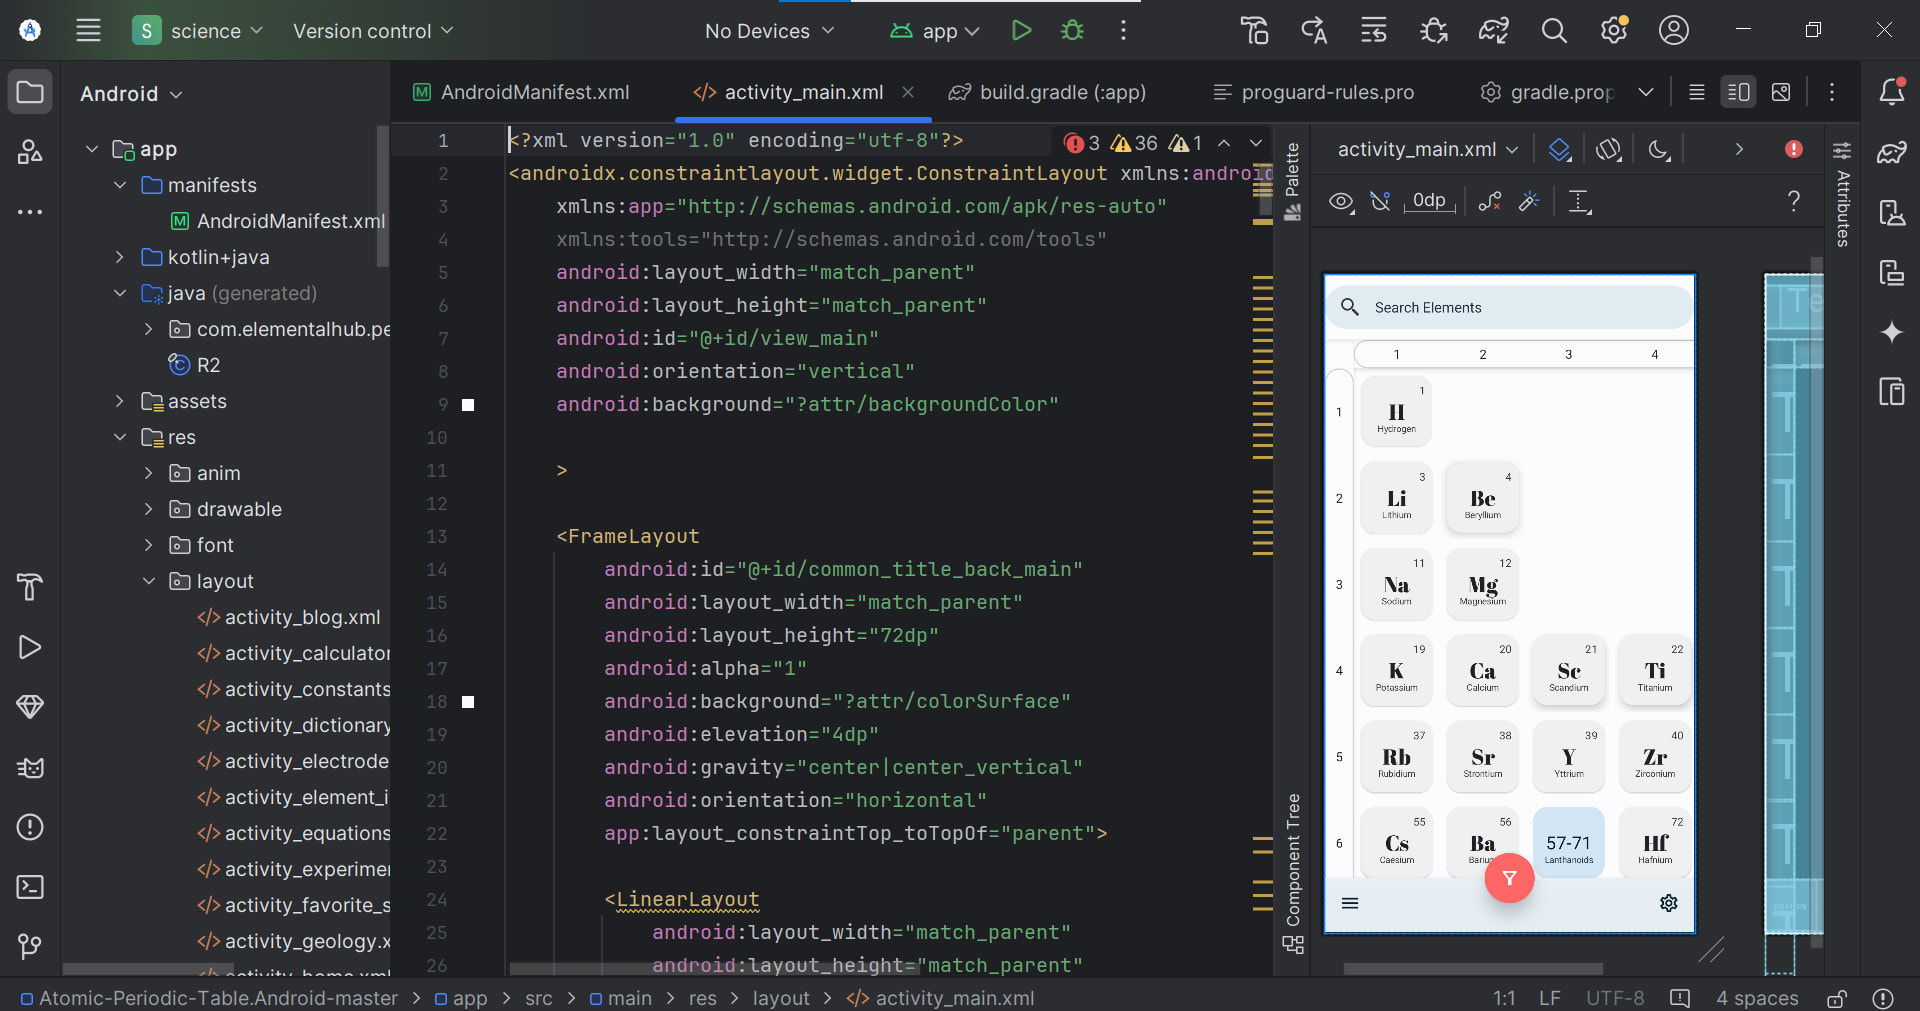
Task: Switch to the AndroidManifest.xml tab
Action: tap(534, 92)
